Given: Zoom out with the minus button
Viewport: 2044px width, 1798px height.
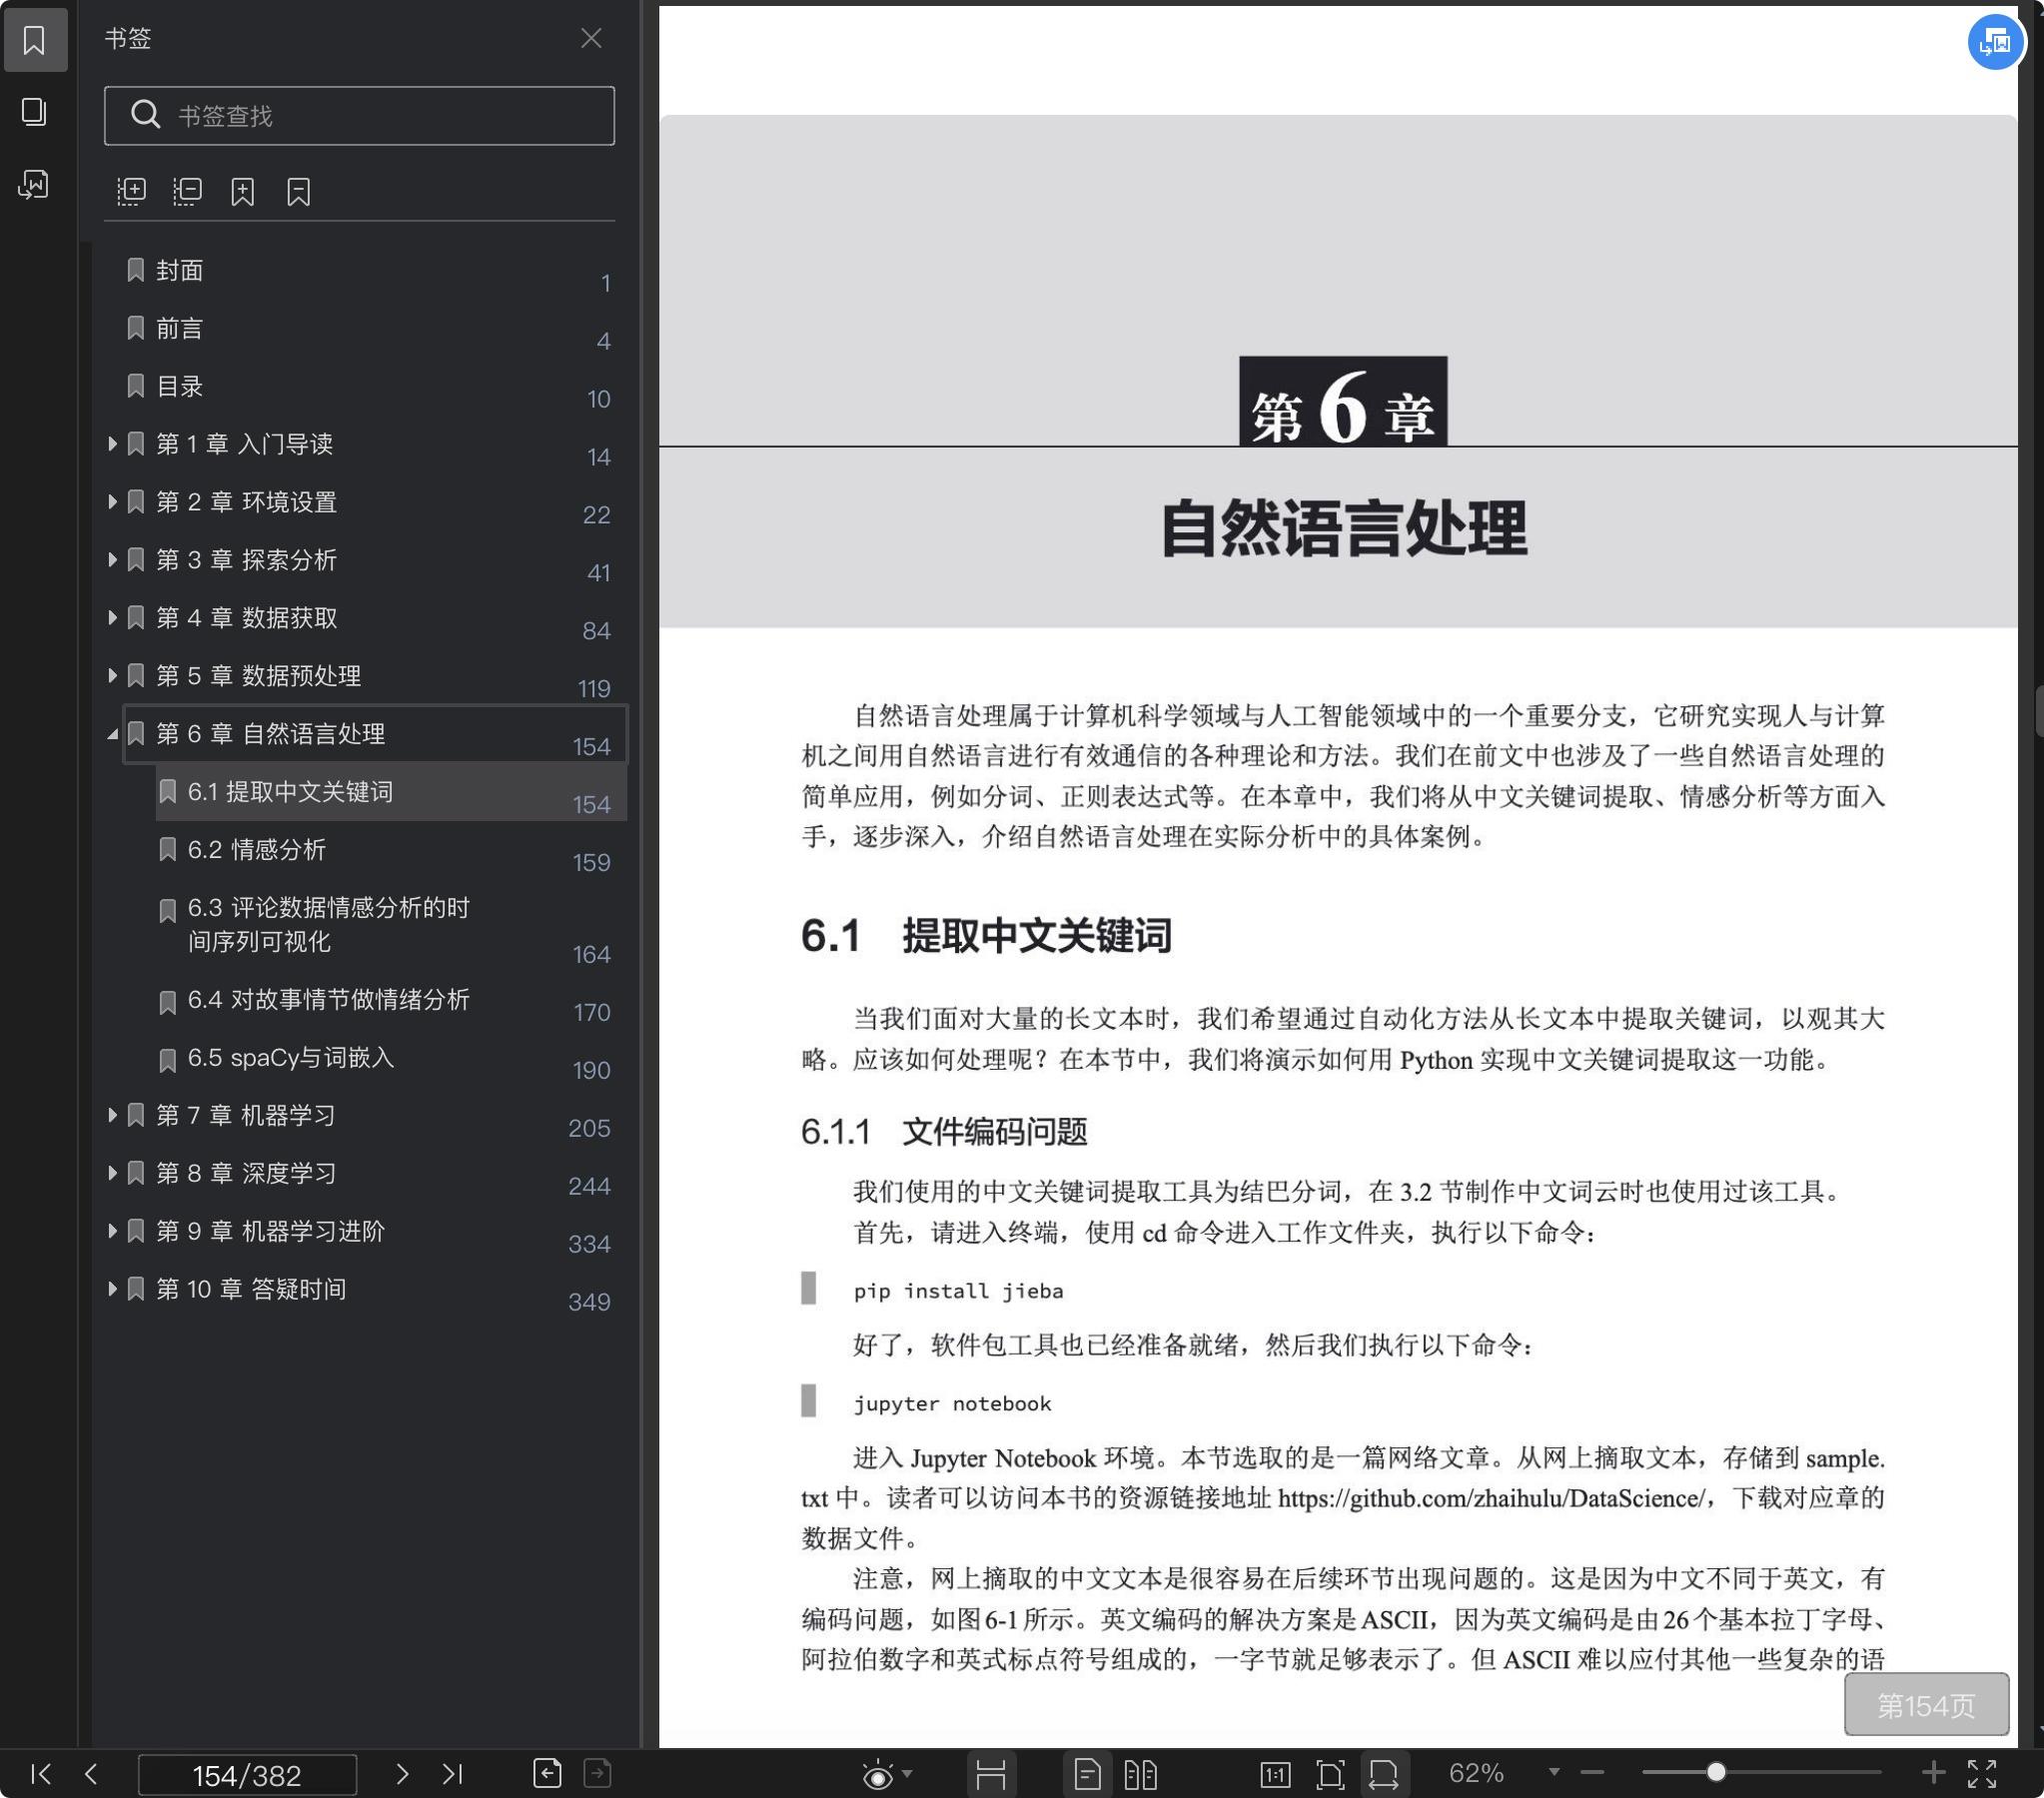Looking at the screenshot, I should (x=1593, y=1772).
